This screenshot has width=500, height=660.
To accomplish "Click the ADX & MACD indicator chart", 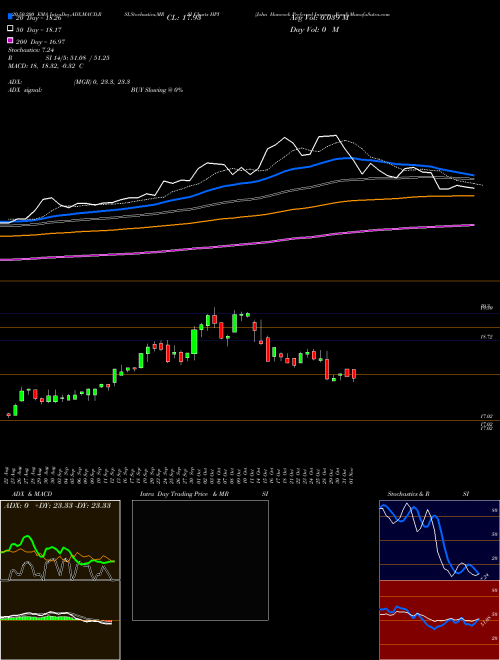I will (x=60, y=580).
